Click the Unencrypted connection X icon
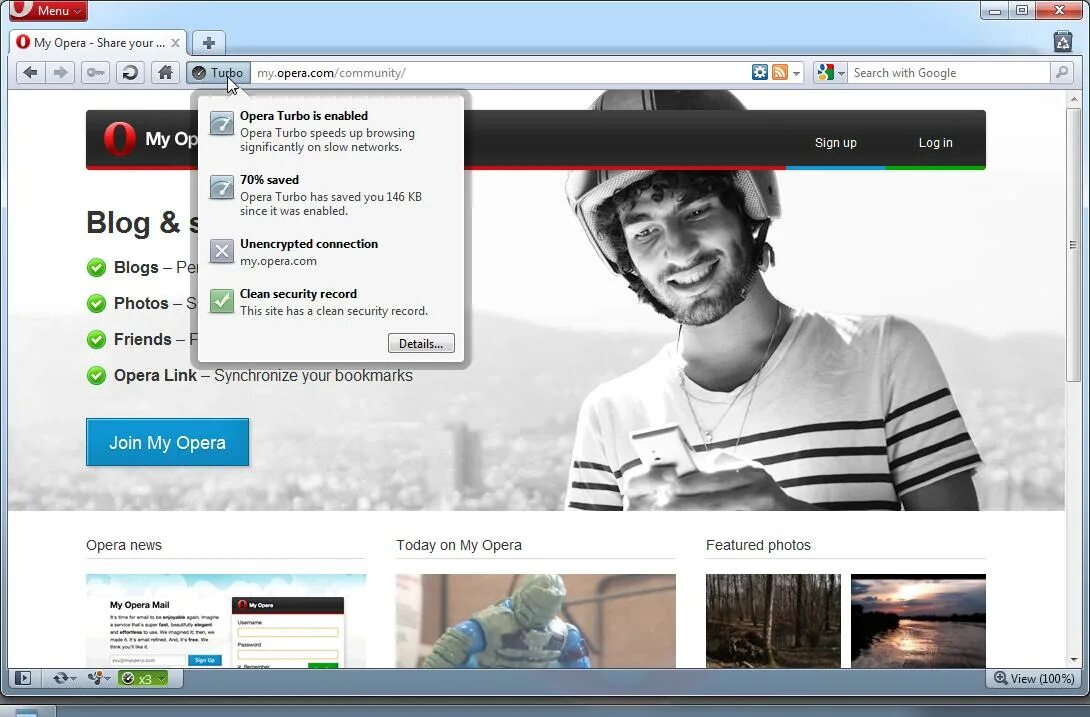The height and width of the screenshot is (717, 1090). coord(222,251)
